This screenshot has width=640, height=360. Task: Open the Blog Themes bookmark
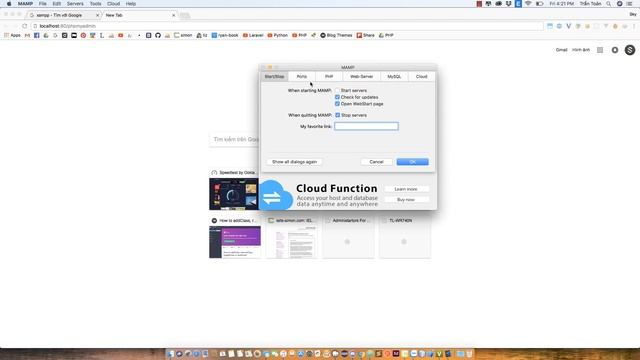336,35
